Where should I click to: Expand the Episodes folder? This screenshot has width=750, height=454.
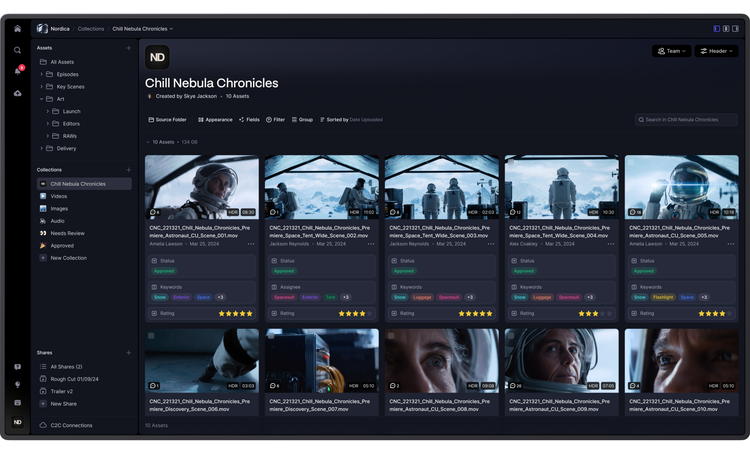point(42,74)
